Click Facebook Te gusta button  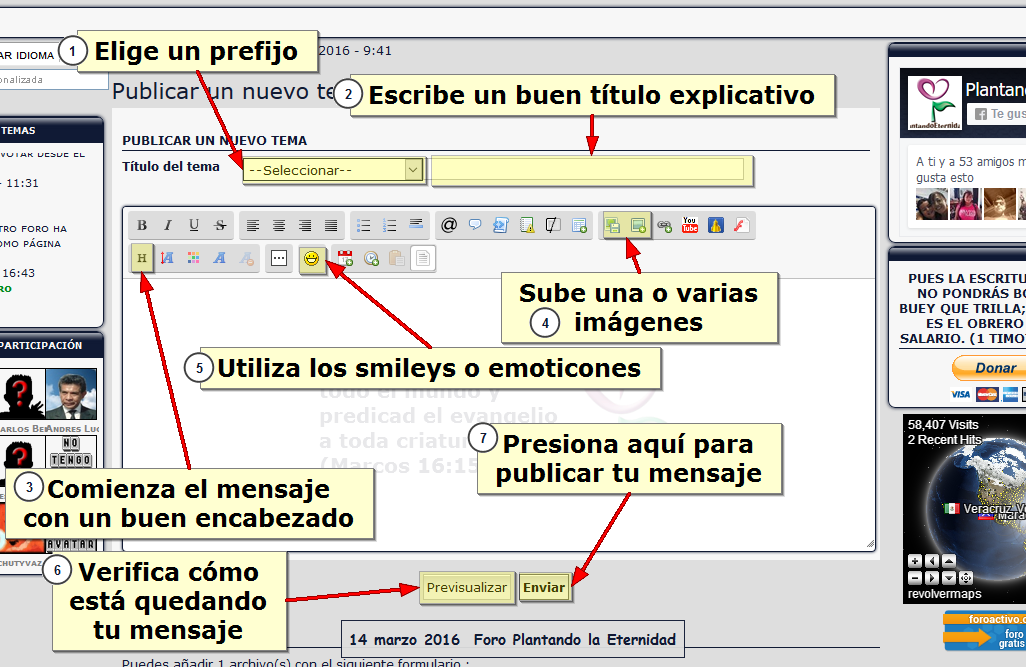tap(999, 114)
